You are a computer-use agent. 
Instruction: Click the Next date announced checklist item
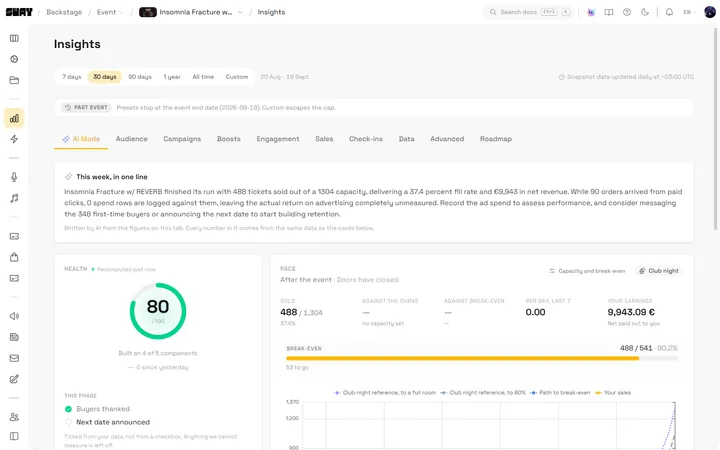click(x=107, y=422)
